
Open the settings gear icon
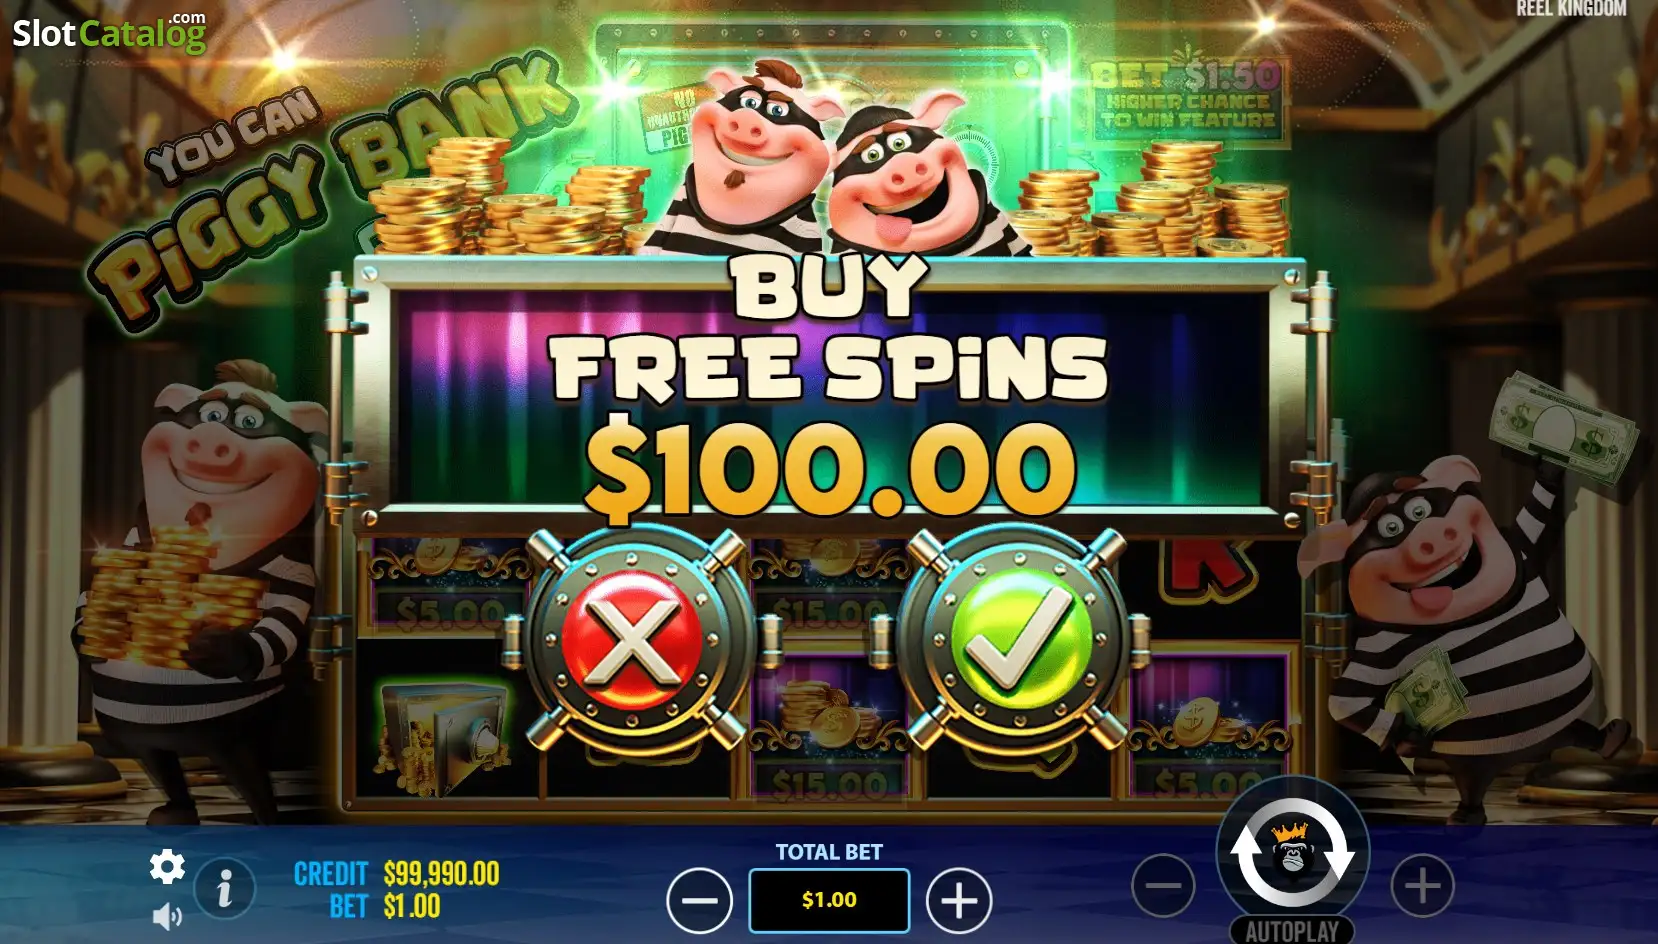click(167, 867)
